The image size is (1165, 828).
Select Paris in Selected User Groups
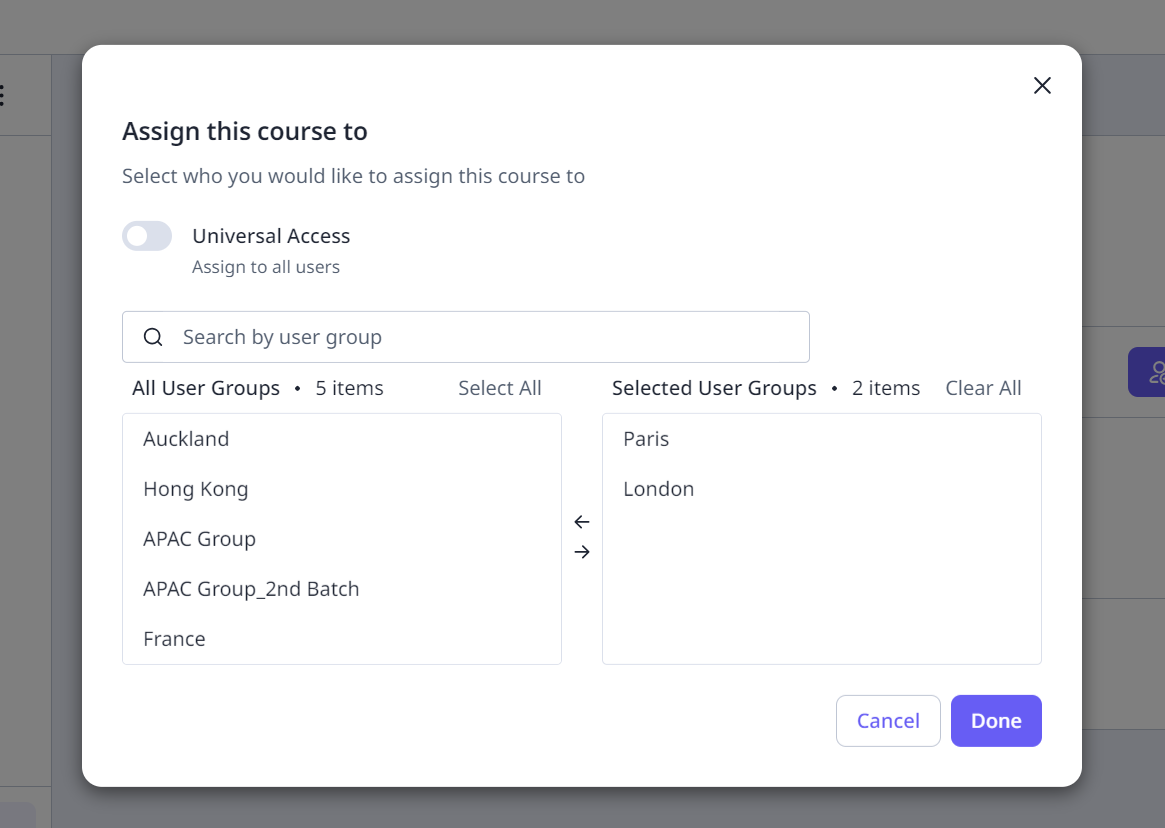(646, 438)
